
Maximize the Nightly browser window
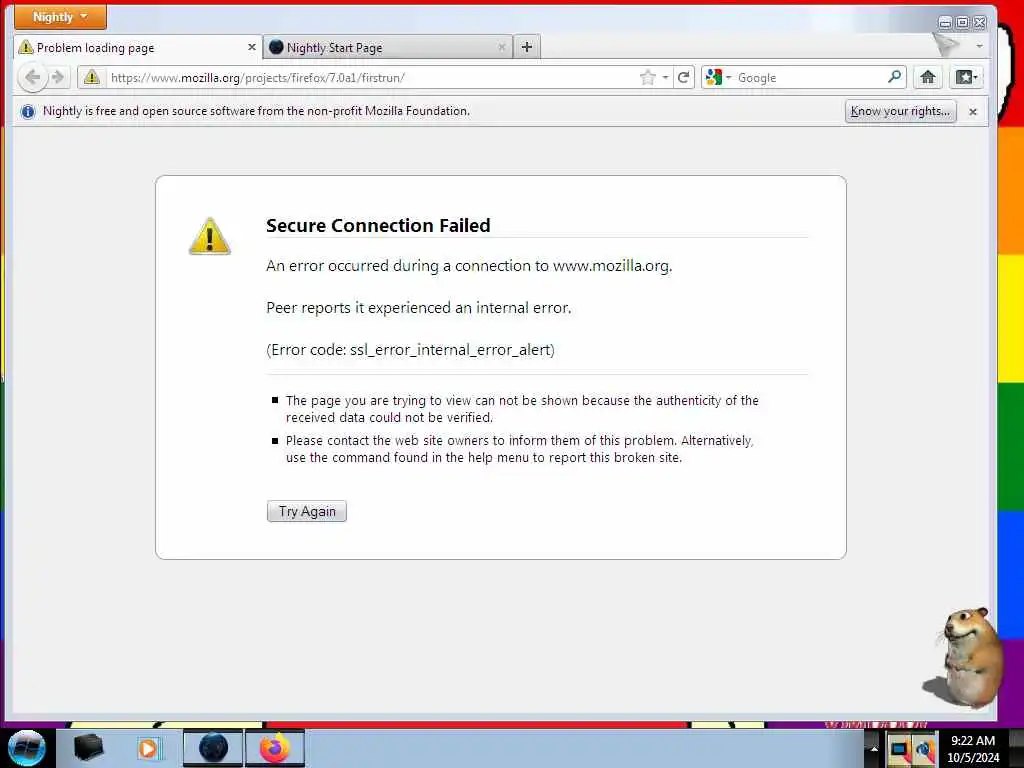962,23
